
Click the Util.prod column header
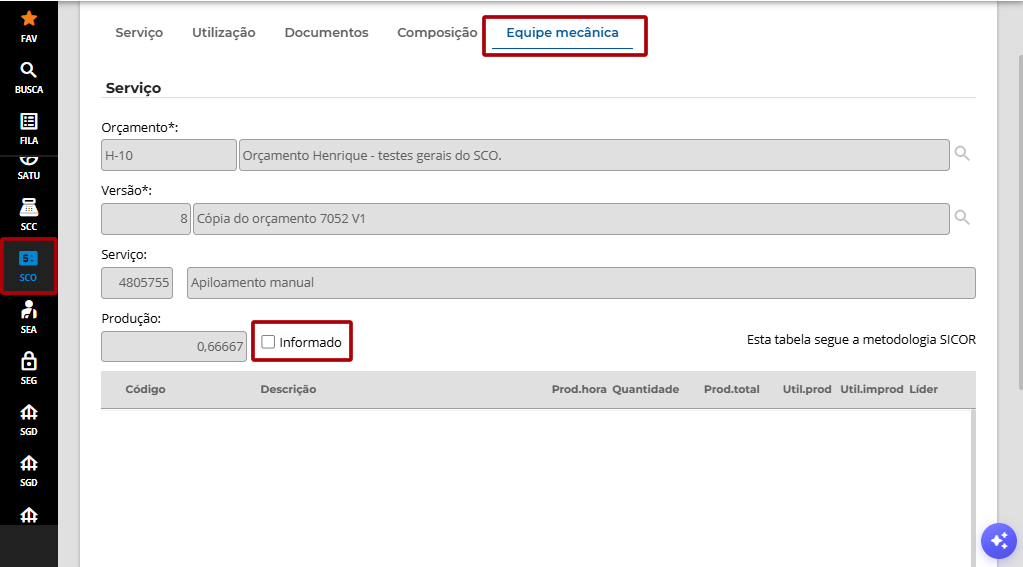click(807, 390)
